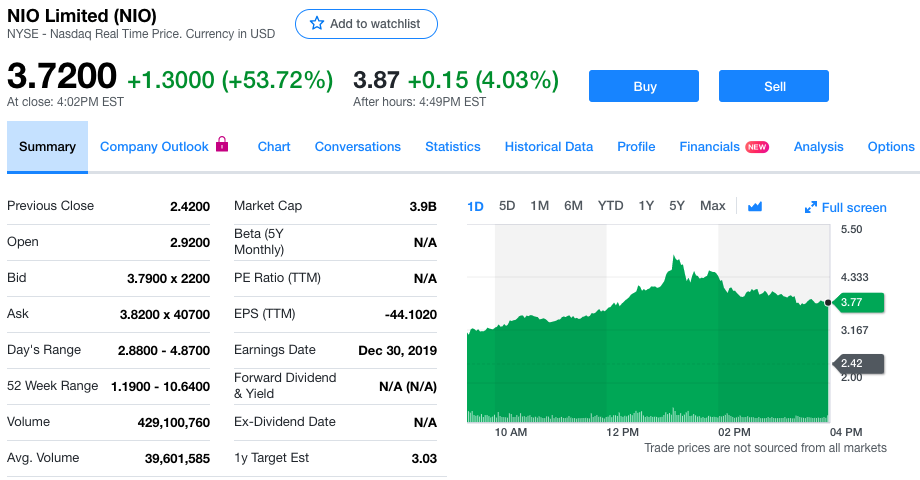Viewport: 920px width, 480px height.
Task: Choose the 1Y chart range
Action: (646, 206)
